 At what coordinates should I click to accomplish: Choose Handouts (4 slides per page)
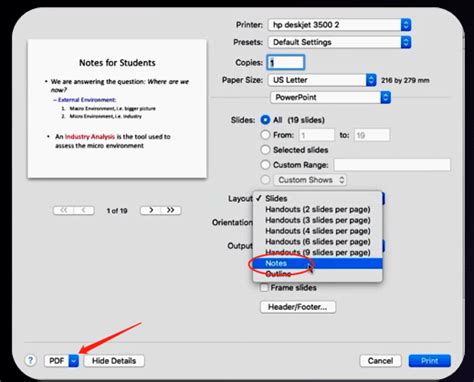click(x=318, y=231)
